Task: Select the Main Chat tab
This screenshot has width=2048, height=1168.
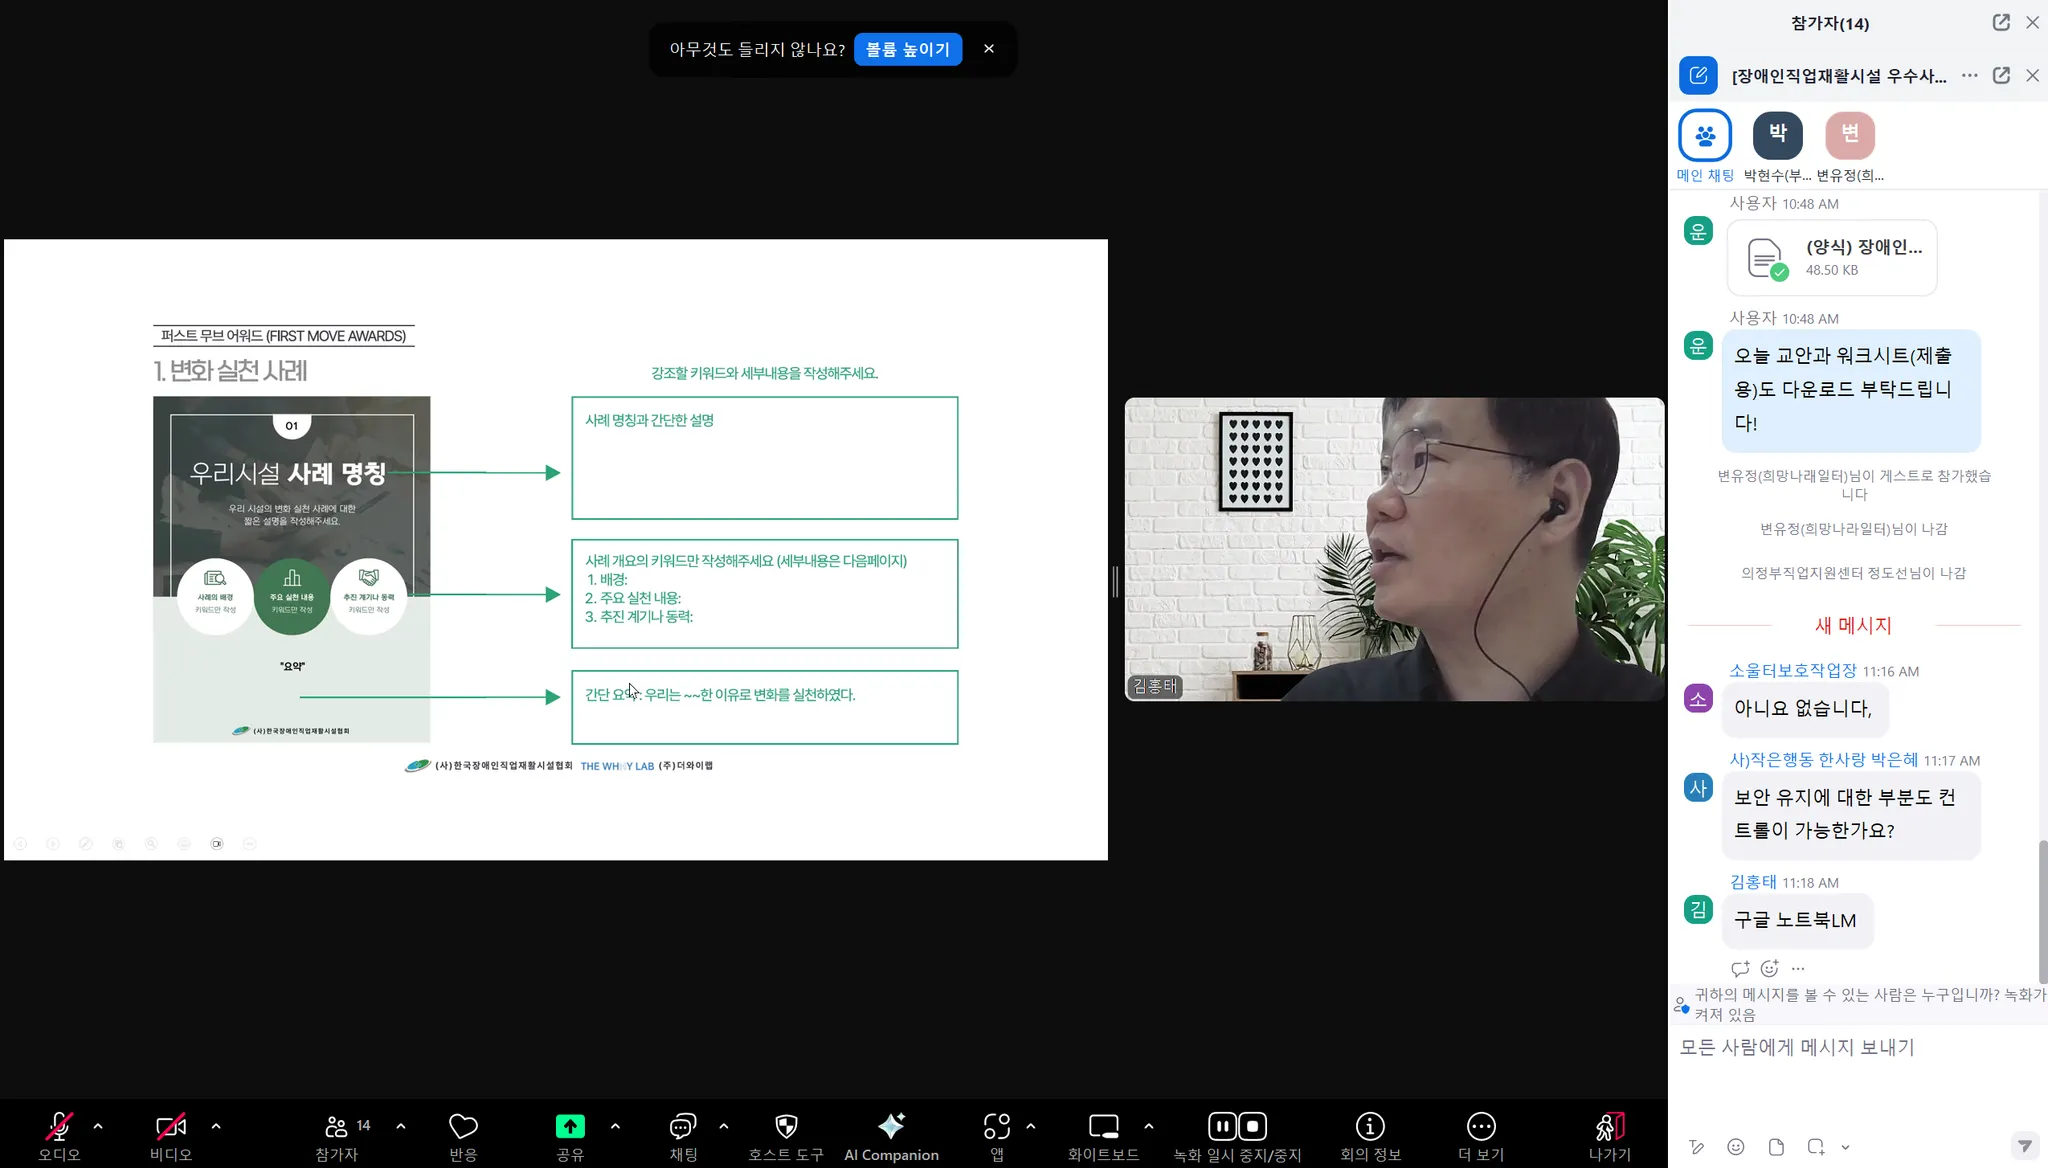Action: [x=1705, y=136]
